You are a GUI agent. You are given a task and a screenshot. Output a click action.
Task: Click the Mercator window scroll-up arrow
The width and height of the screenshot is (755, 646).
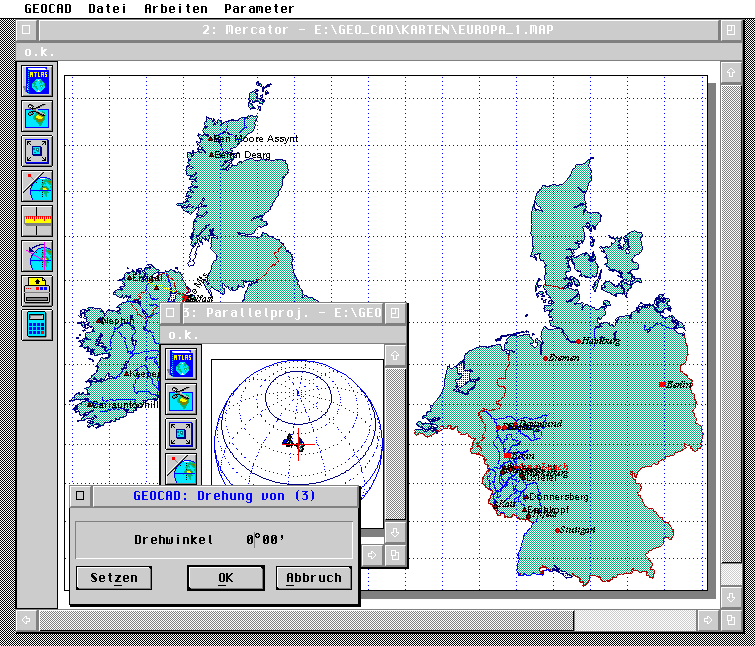pyautogui.click(x=730, y=73)
